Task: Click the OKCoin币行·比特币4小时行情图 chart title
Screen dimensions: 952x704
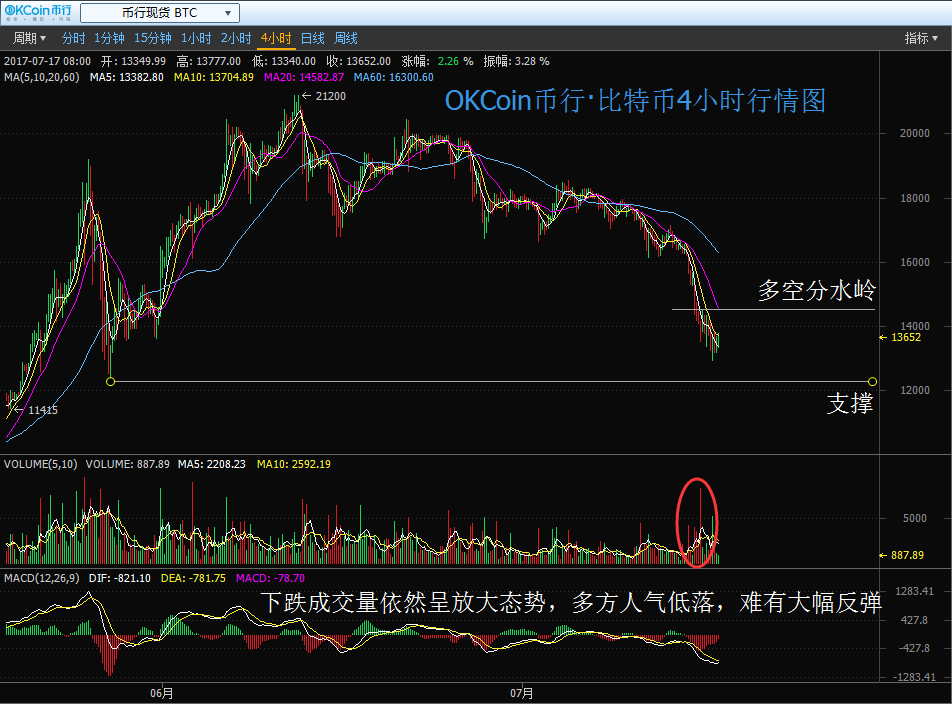Action: [x=635, y=101]
